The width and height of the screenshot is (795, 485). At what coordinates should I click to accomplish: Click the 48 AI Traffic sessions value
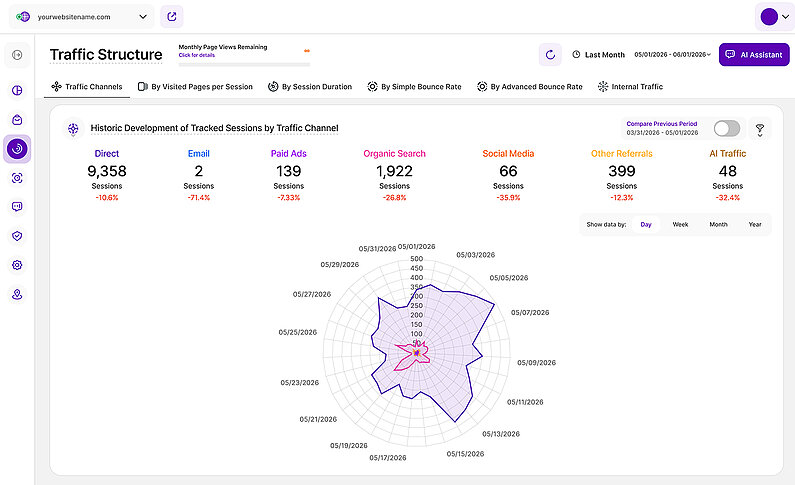click(728, 171)
